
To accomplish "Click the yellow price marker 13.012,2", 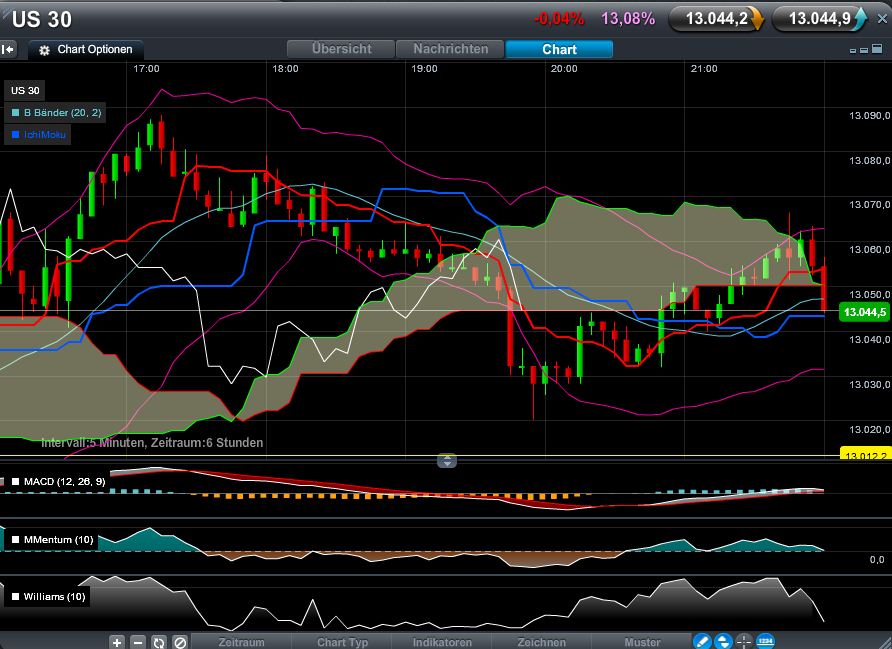I will coord(865,454).
